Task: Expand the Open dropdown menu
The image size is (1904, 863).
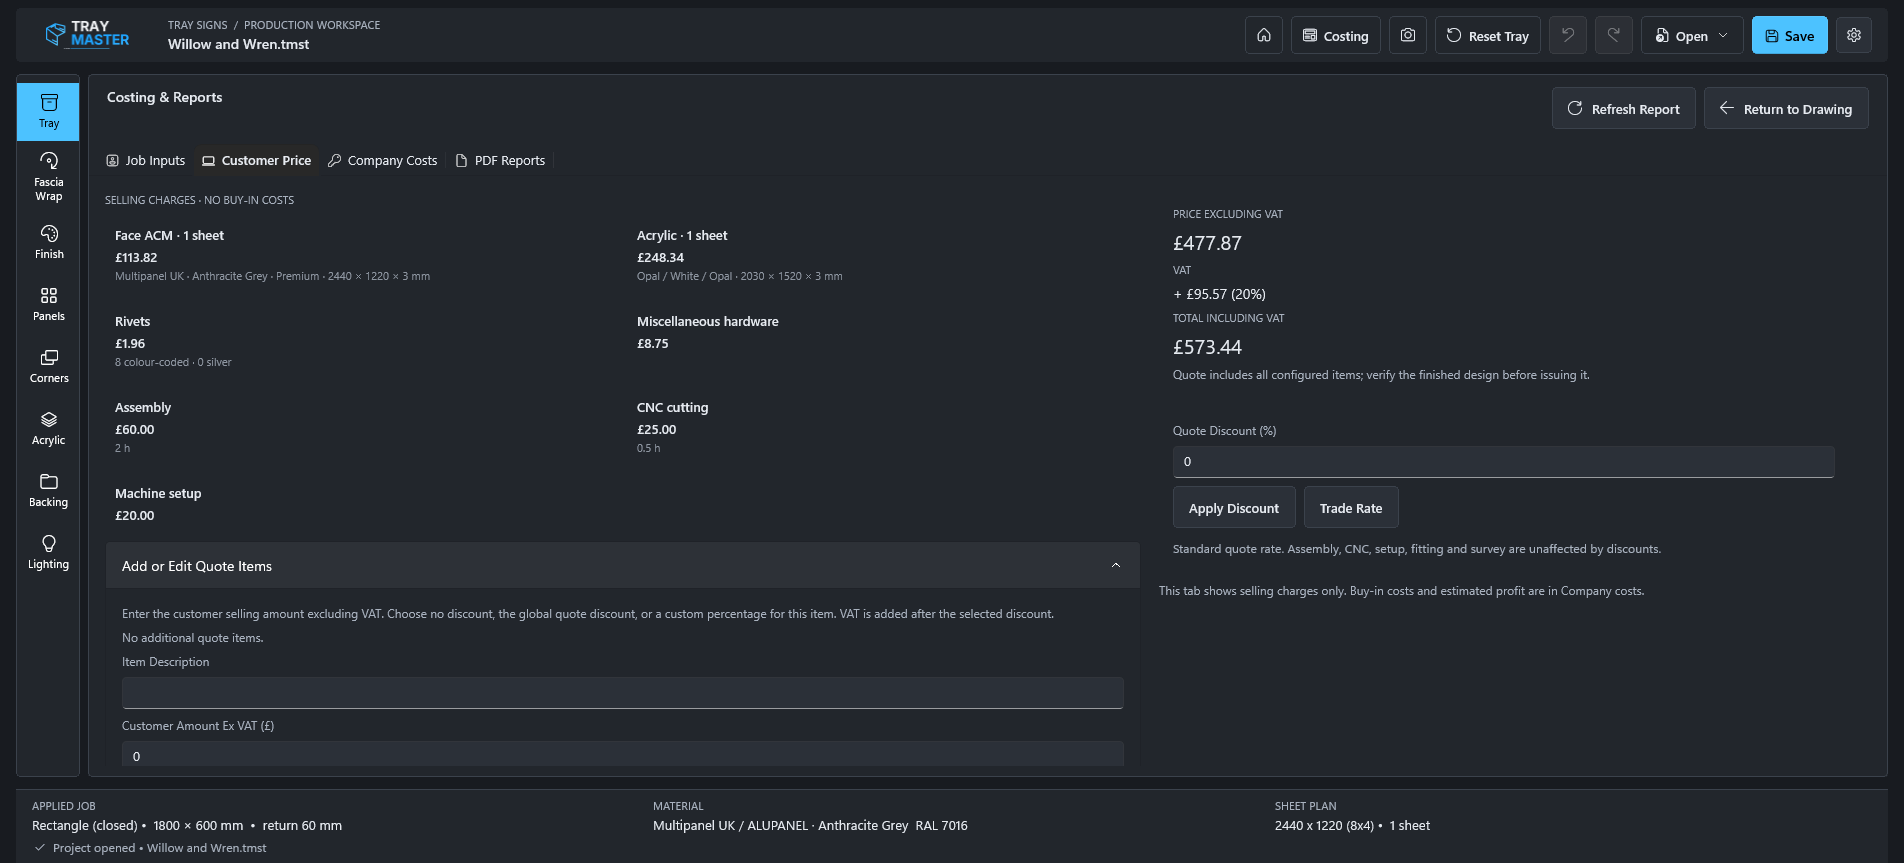Action: pyautogui.click(x=1692, y=35)
